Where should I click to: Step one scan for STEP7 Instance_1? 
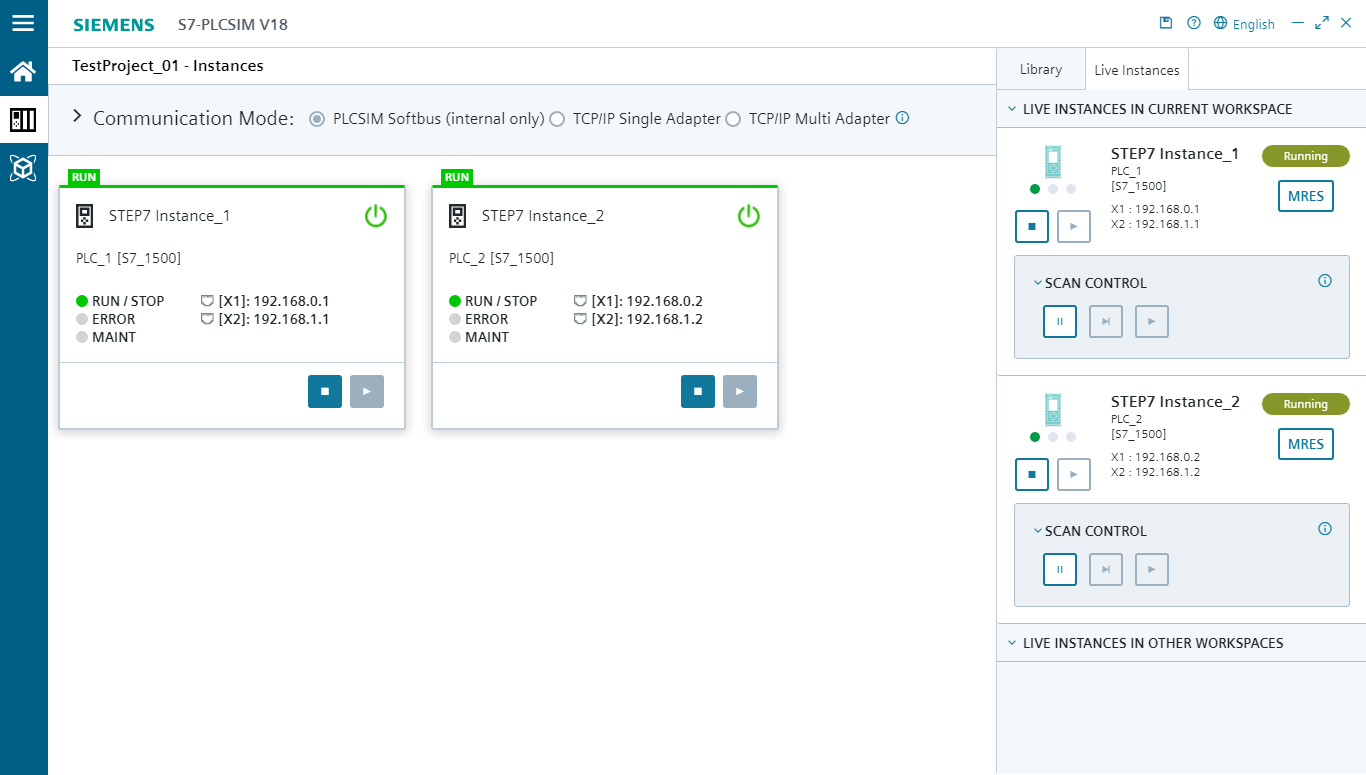[x=1106, y=321]
